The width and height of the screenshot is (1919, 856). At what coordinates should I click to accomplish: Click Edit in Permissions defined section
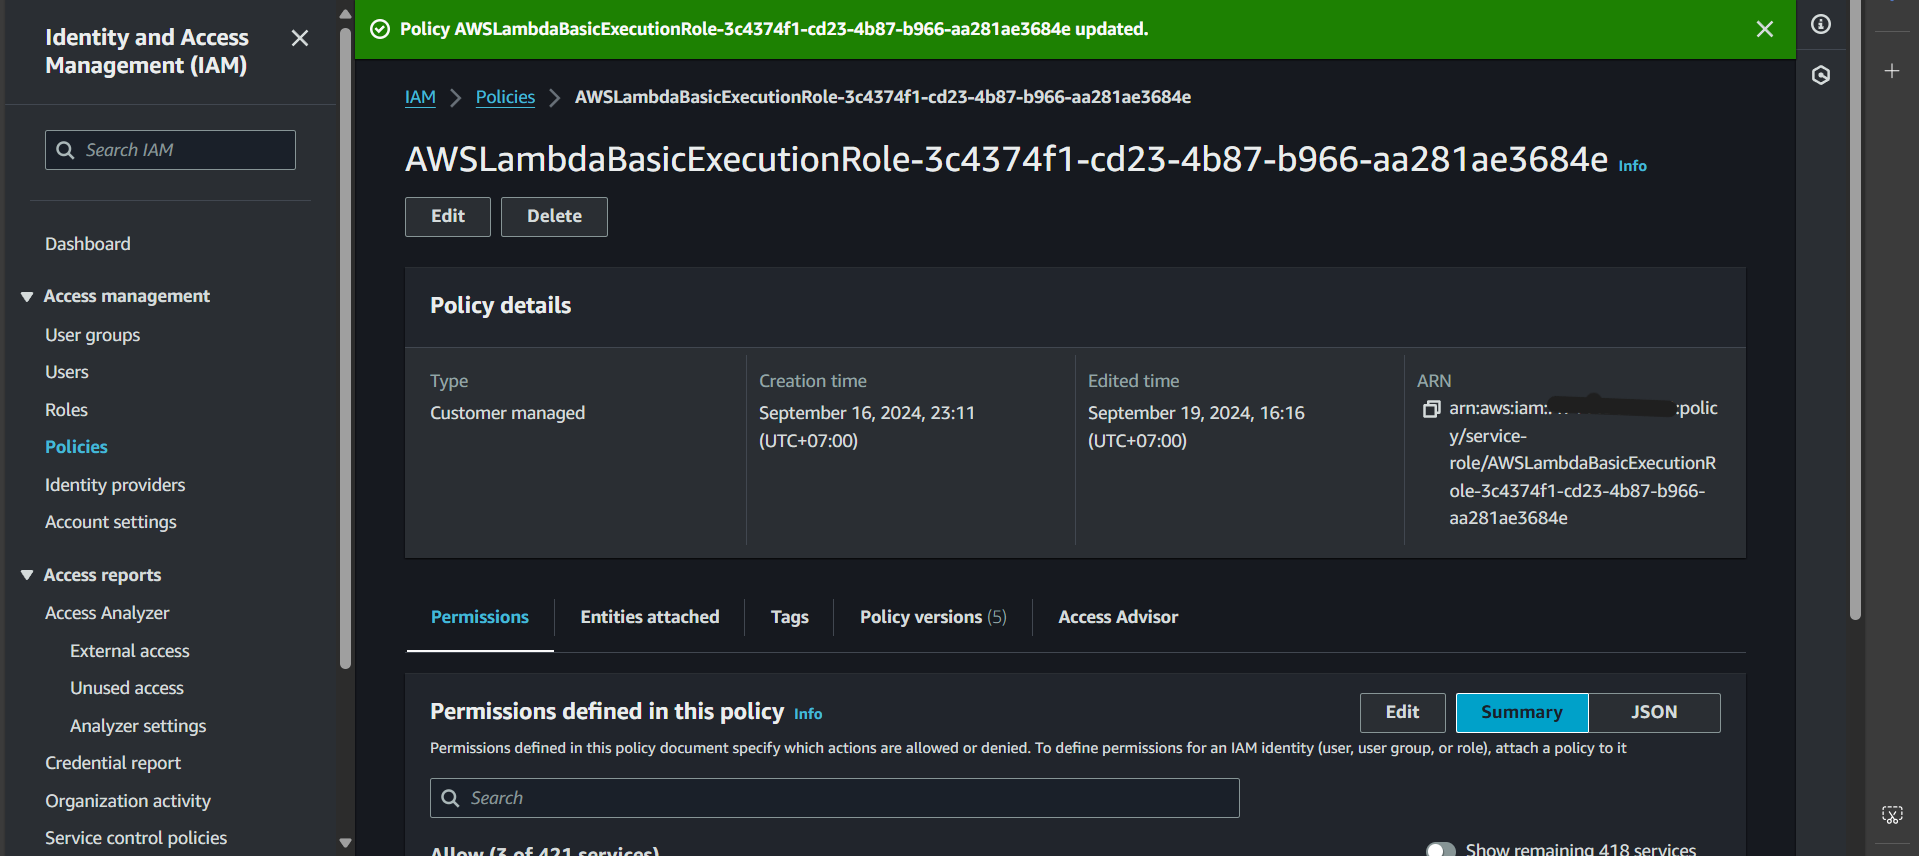tap(1402, 712)
